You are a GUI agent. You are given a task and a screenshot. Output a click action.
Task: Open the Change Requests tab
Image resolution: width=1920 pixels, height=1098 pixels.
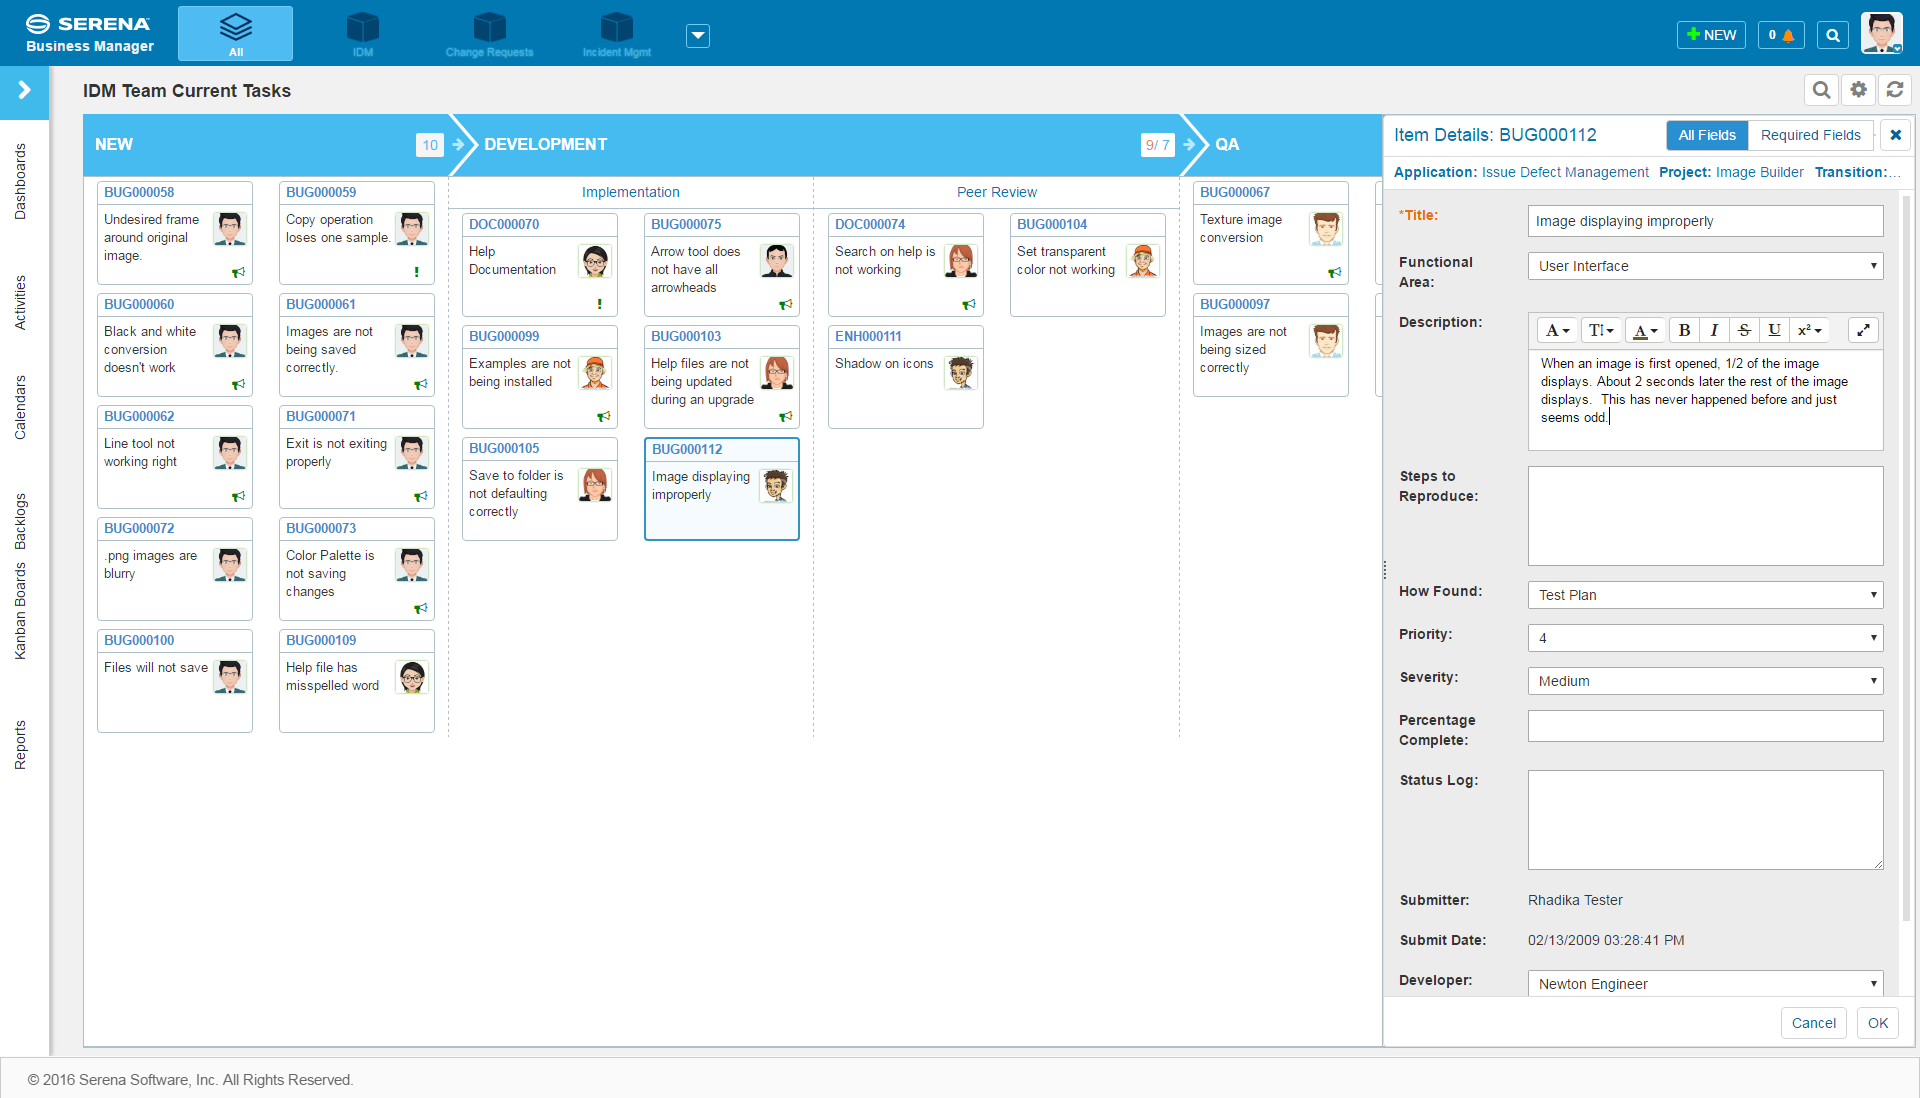click(x=489, y=34)
